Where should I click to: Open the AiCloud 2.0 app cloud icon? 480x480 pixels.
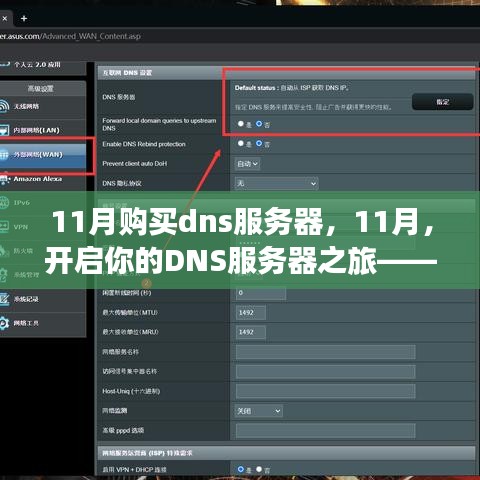[5, 64]
